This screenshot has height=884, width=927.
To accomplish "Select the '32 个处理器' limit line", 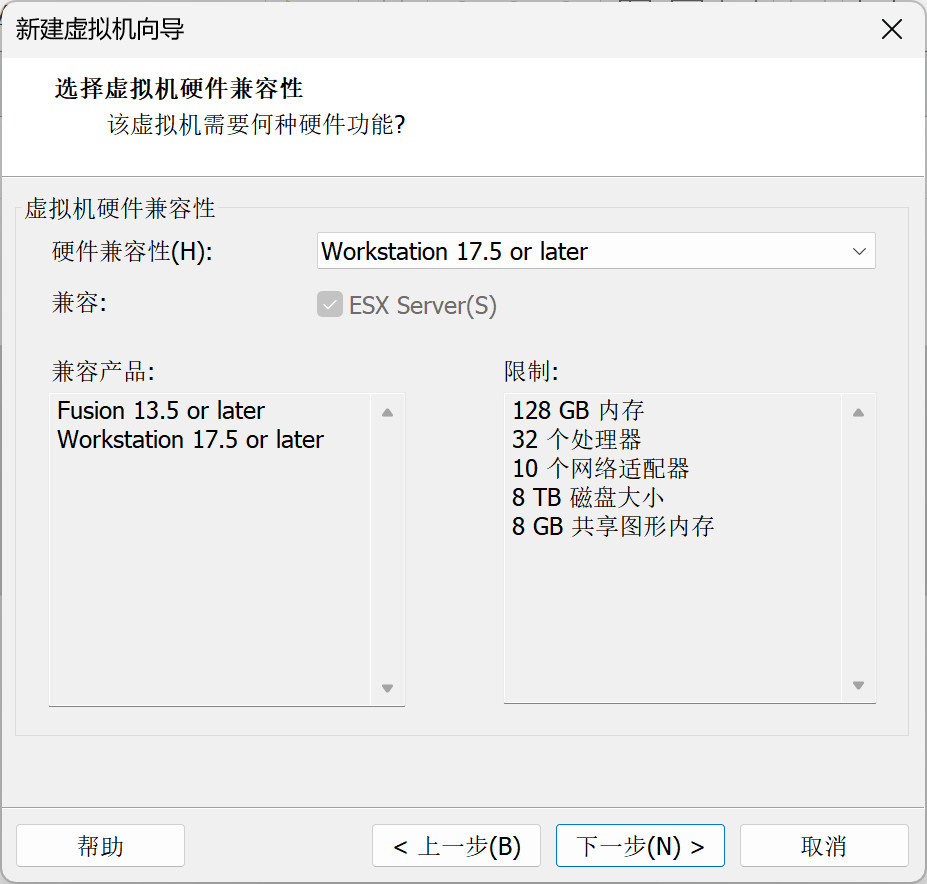I will coord(576,439).
